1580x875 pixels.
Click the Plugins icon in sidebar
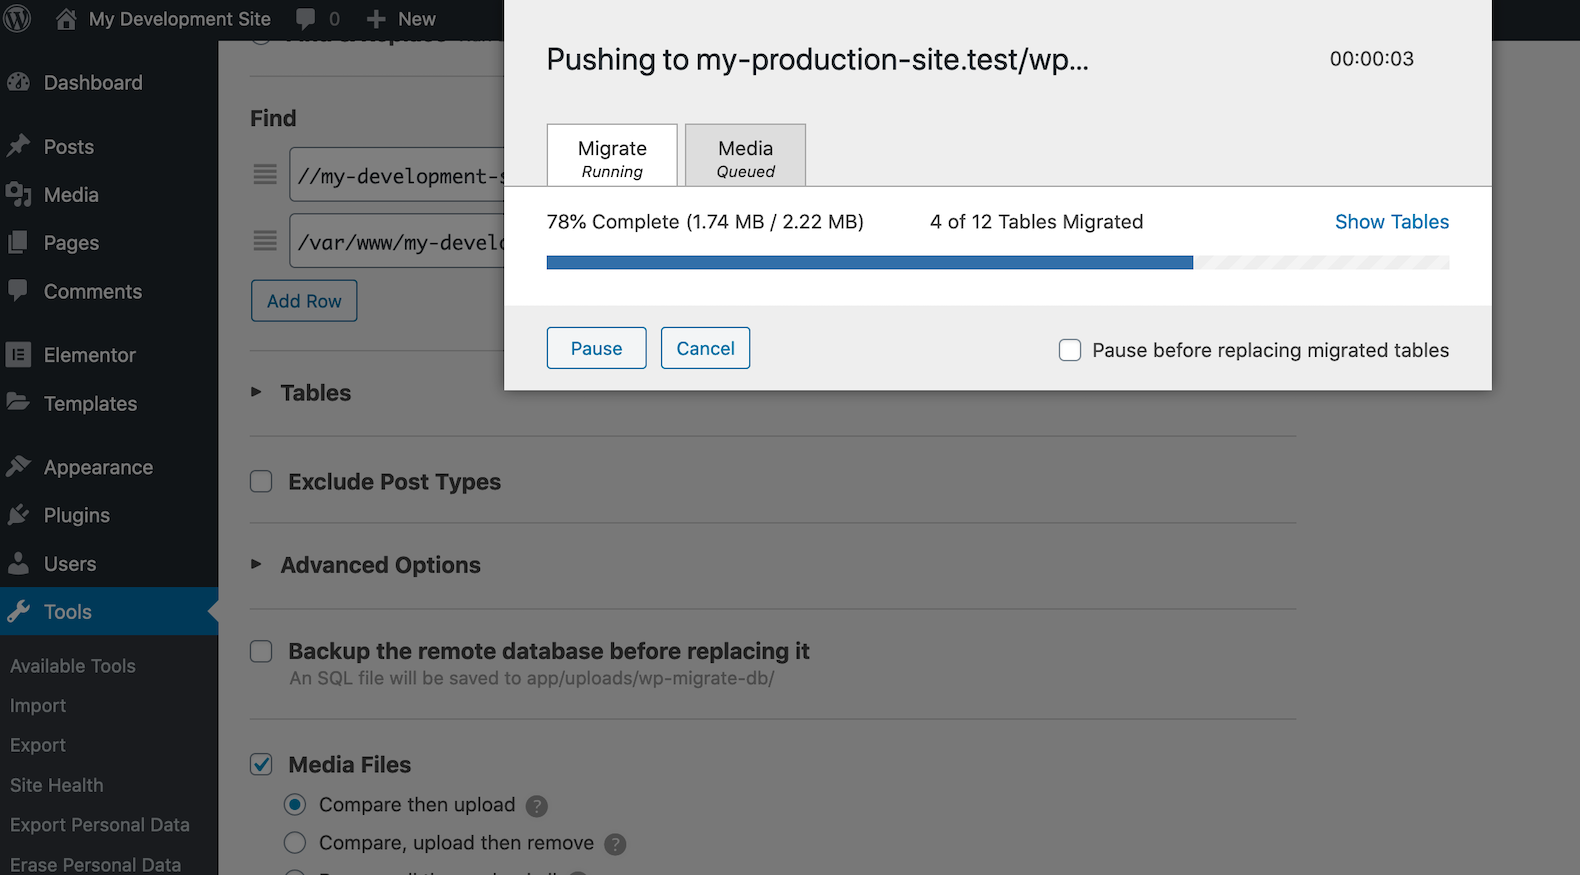(x=18, y=515)
